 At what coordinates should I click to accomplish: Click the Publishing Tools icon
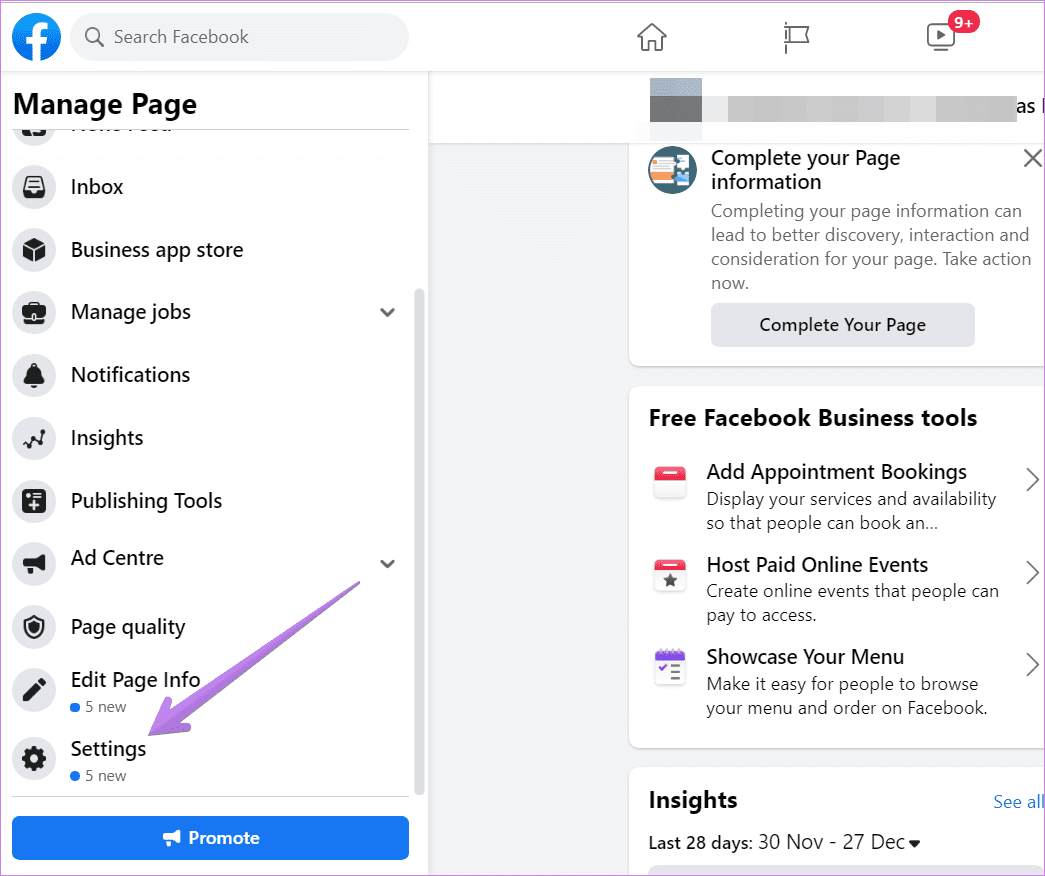[x=34, y=501]
